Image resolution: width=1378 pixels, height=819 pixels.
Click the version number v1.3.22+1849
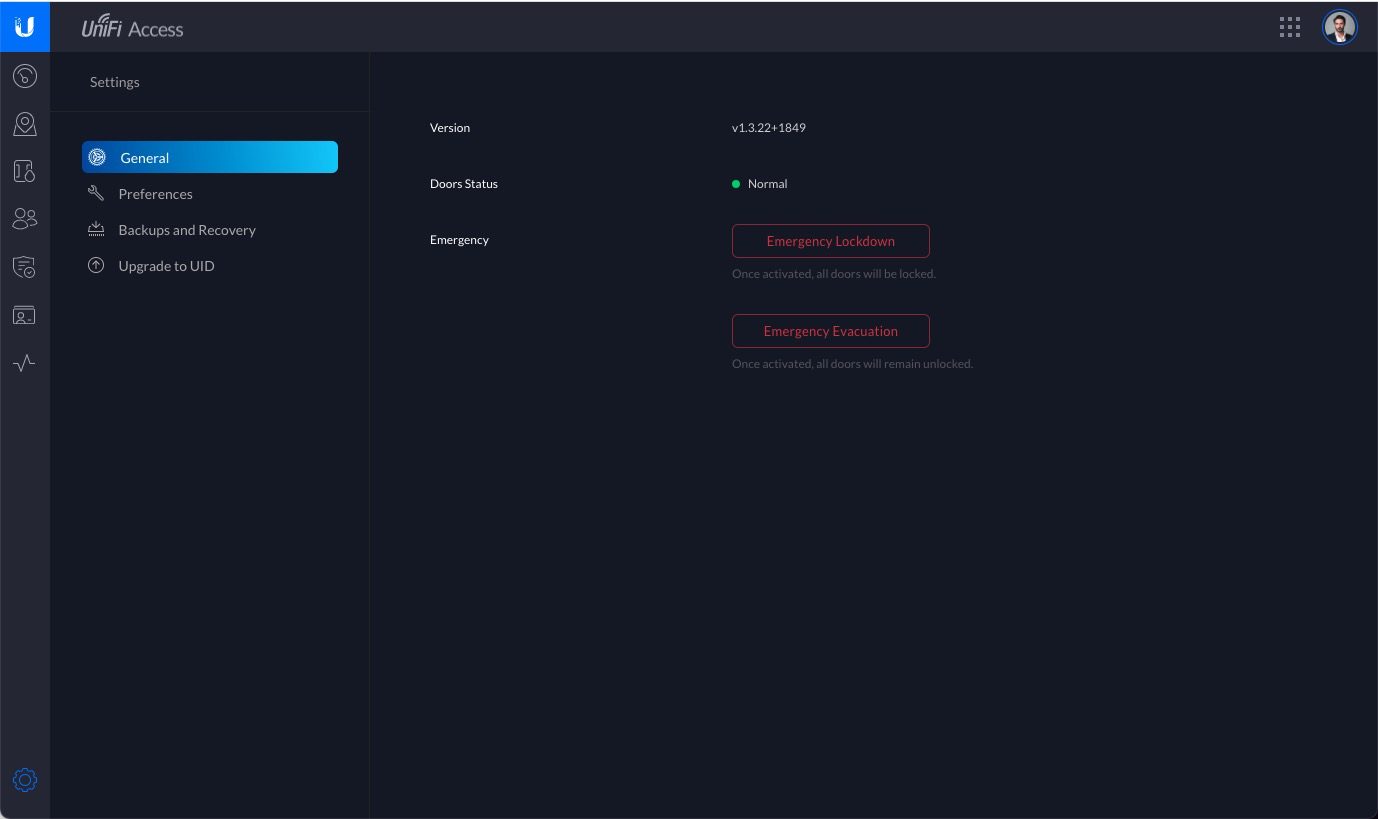tap(769, 128)
